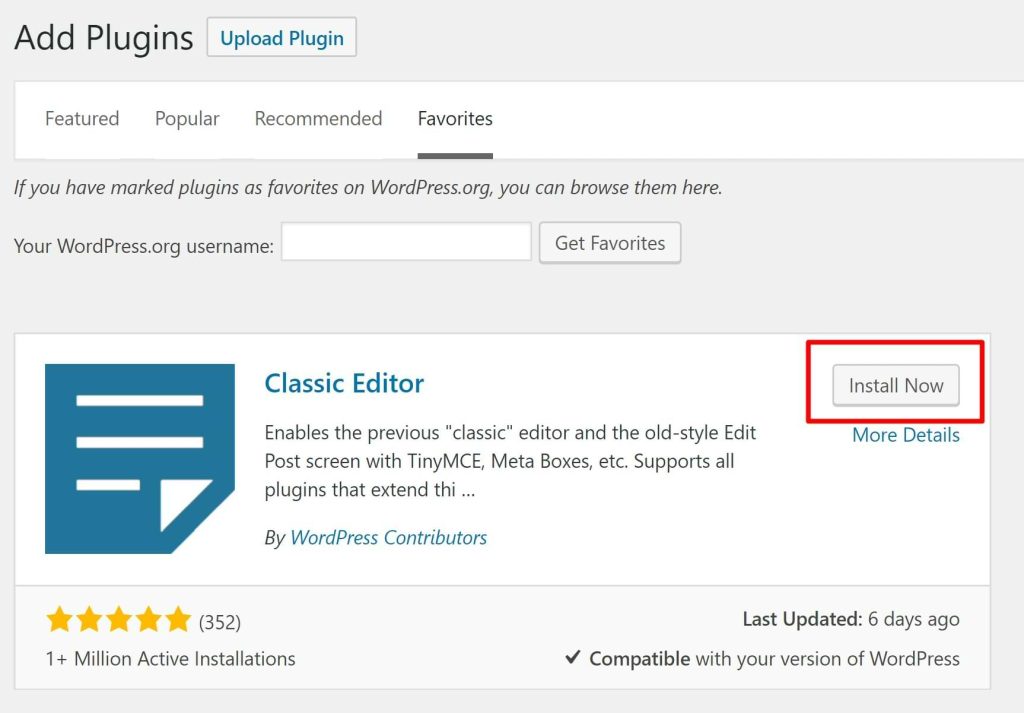Click the Get Favorites button
The image size is (1024, 713).
[610, 243]
